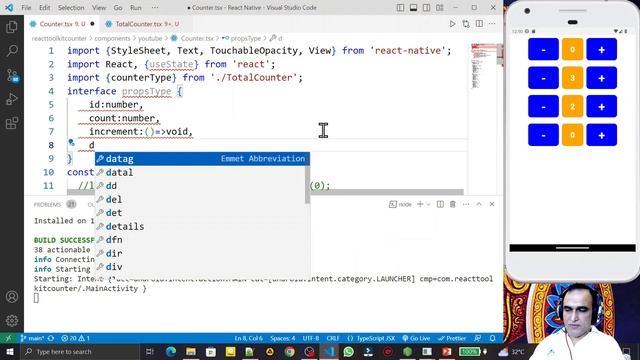Click the Open Changes icon in editor toolbar
Screen dimensions: 640x360
coord(466,24)
